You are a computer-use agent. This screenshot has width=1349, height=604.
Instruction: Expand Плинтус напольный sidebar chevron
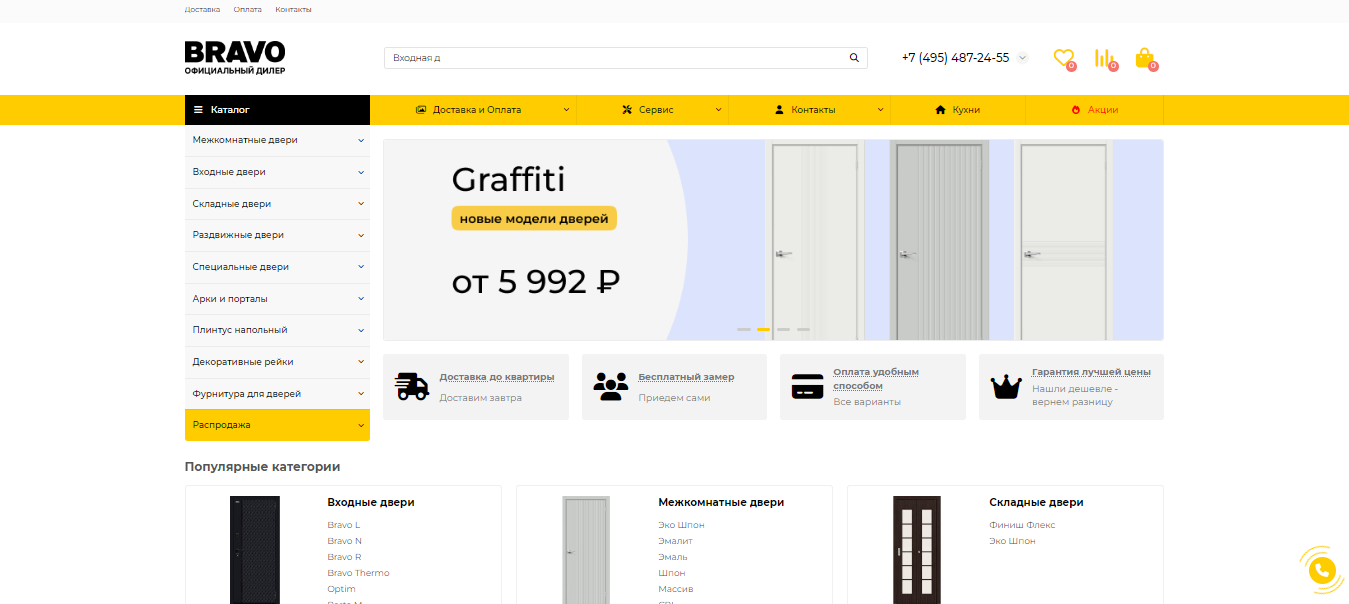pyautogui.click(x=361, y=330)
